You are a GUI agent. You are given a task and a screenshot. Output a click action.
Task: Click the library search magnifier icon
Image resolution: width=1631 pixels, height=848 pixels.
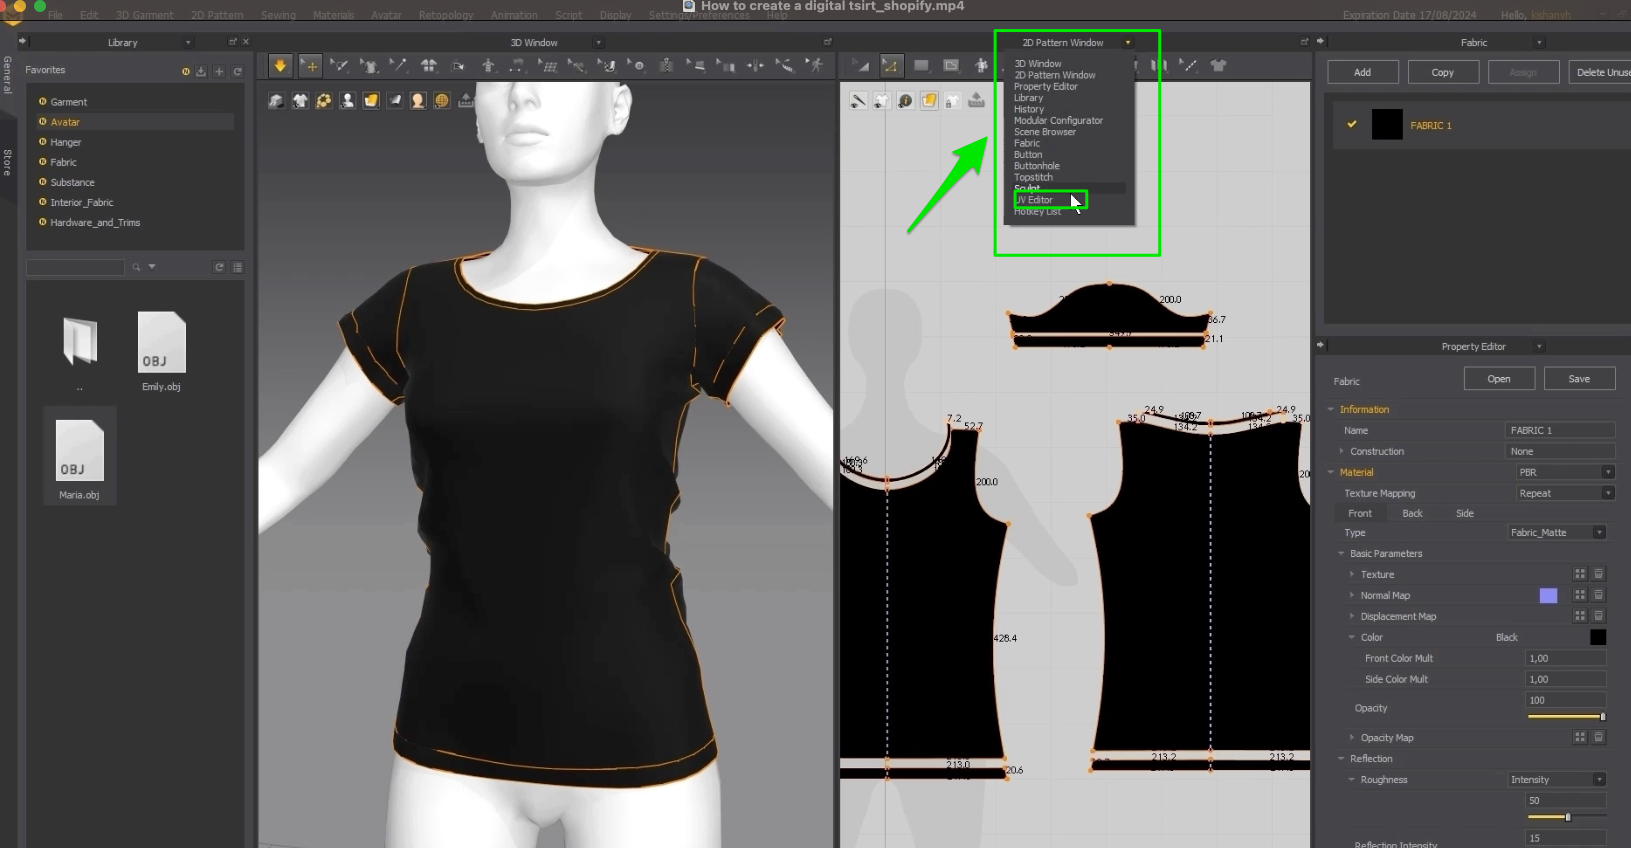pos(136,267)
